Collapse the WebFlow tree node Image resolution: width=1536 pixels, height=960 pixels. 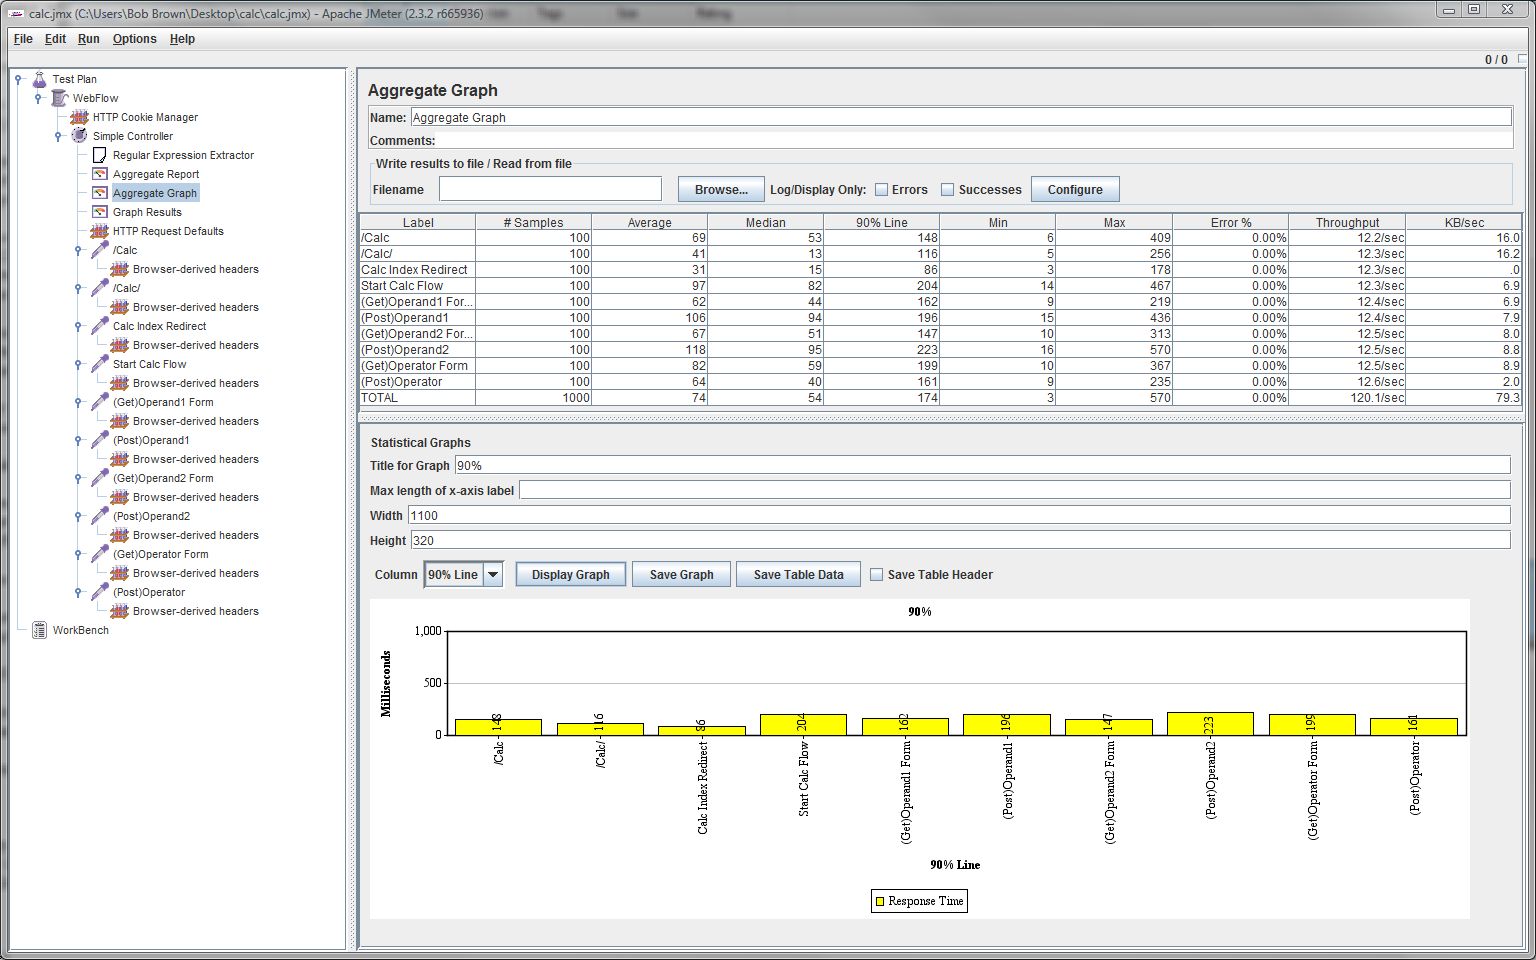click(38, 98)
